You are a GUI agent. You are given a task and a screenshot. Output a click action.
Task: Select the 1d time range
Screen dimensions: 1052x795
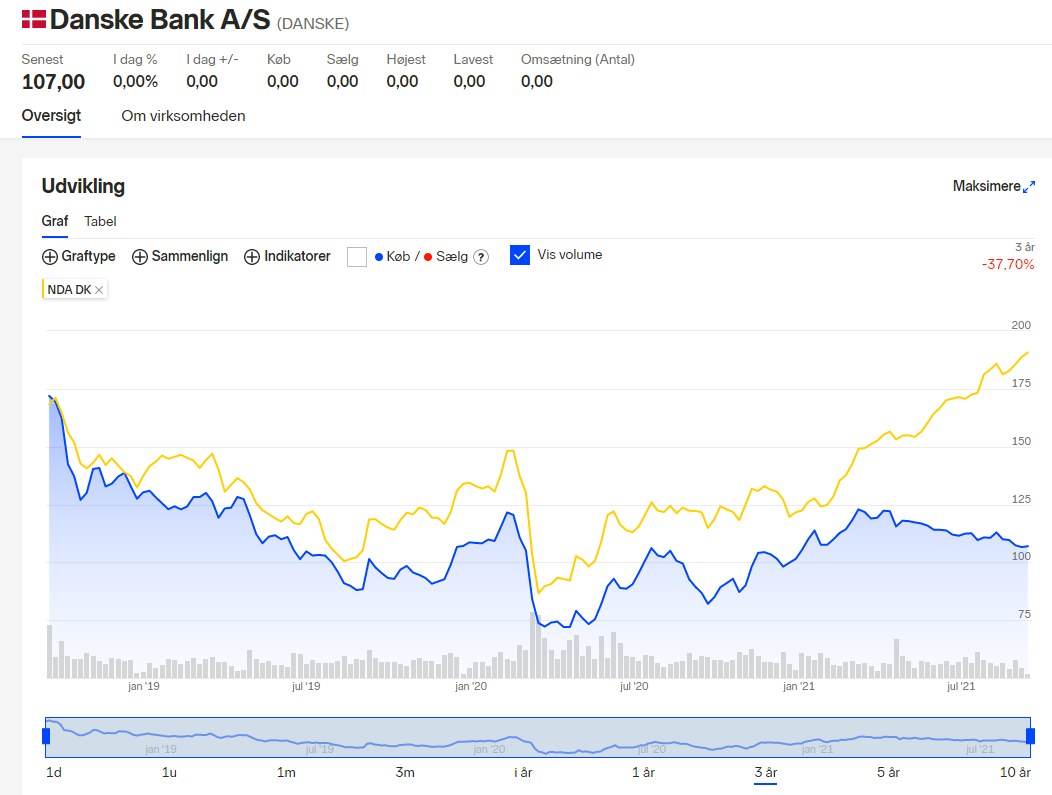coord(54,772)
